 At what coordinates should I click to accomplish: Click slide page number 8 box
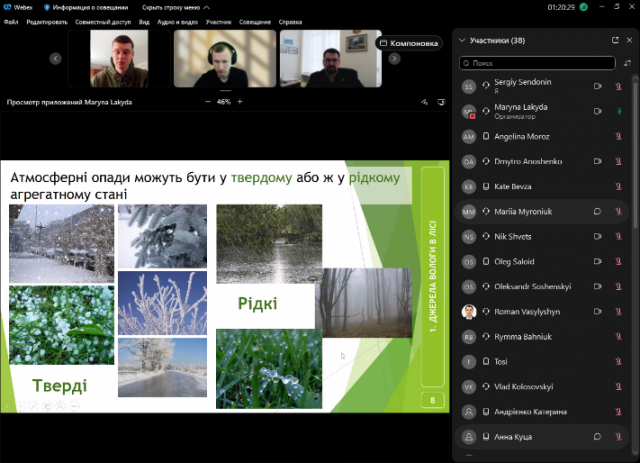(433, 400)
